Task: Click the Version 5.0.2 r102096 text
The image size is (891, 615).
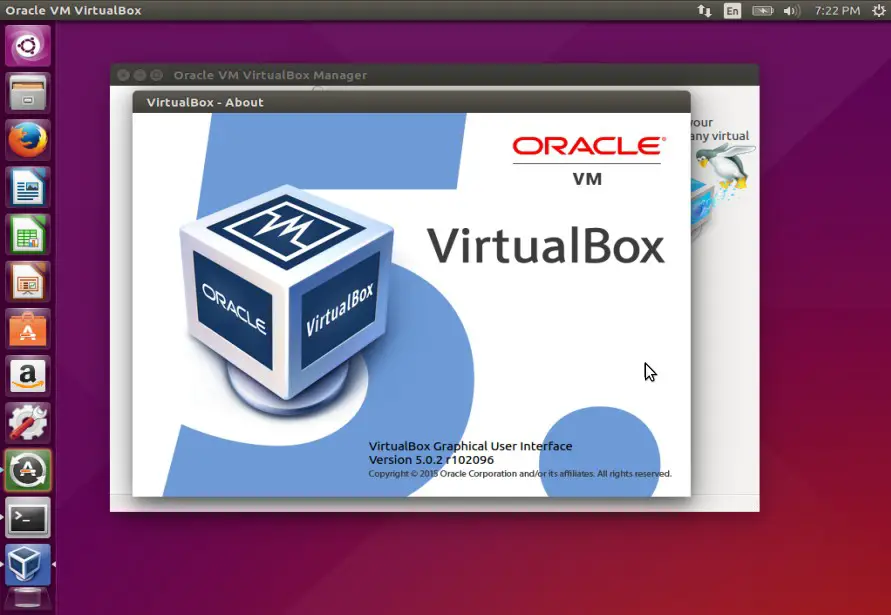Action: pos(431,460)
